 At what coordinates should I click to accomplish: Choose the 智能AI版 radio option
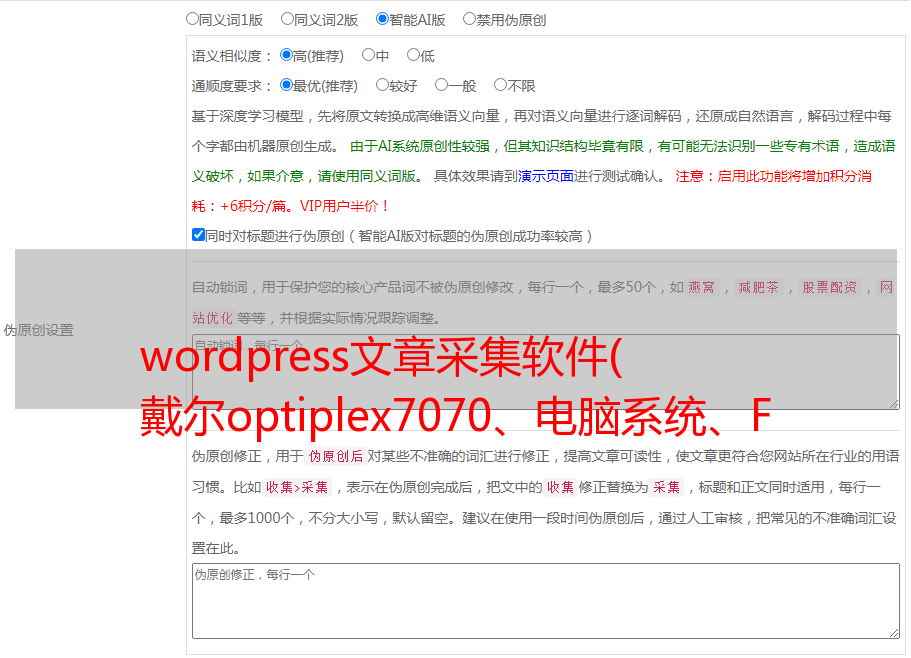[x=382, y=19]
